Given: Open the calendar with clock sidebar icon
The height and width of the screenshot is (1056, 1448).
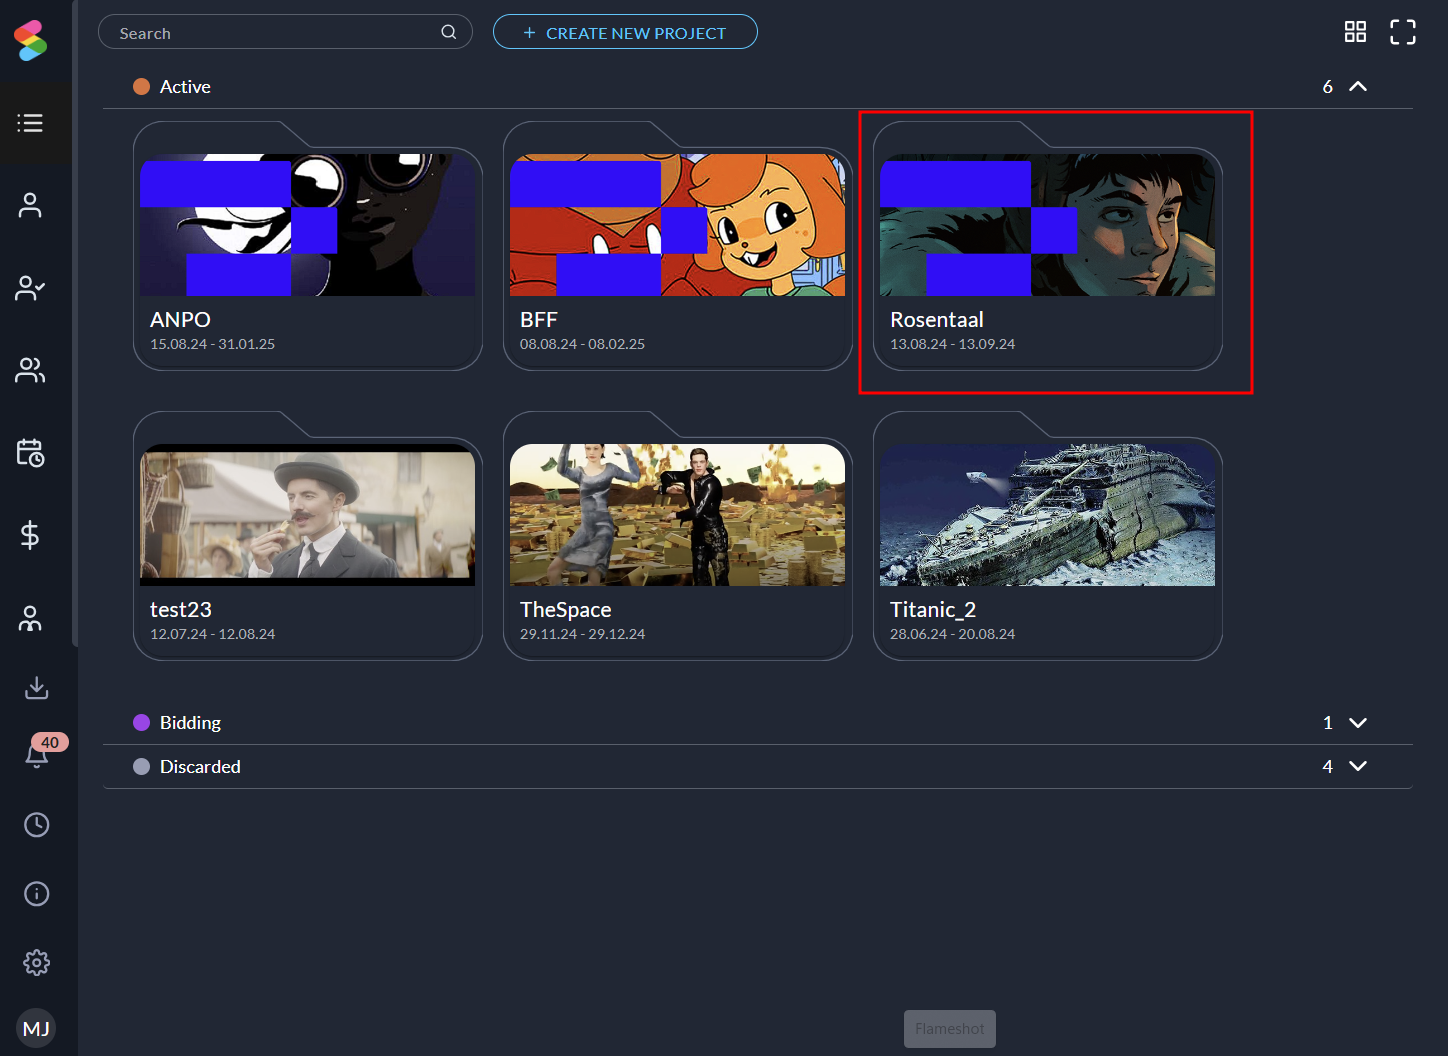Looking at the screenshot, I should [30, 452].
